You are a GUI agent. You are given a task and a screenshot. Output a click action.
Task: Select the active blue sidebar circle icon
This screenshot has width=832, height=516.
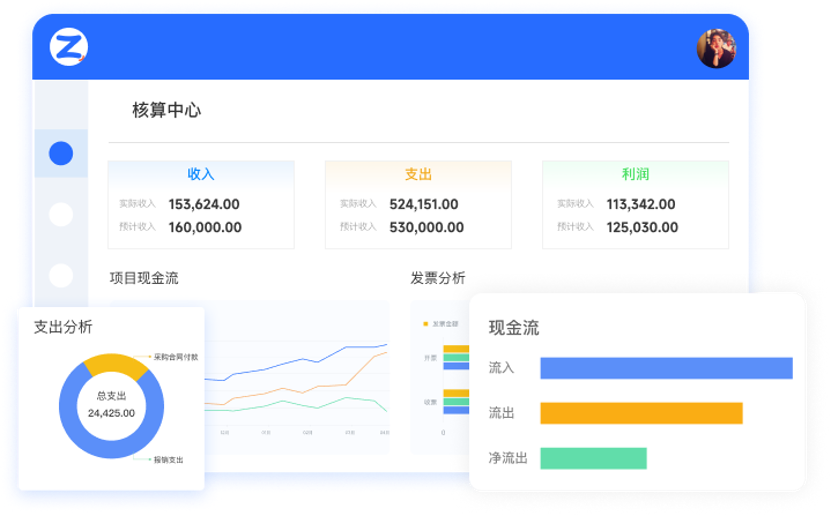pos(61,153)
